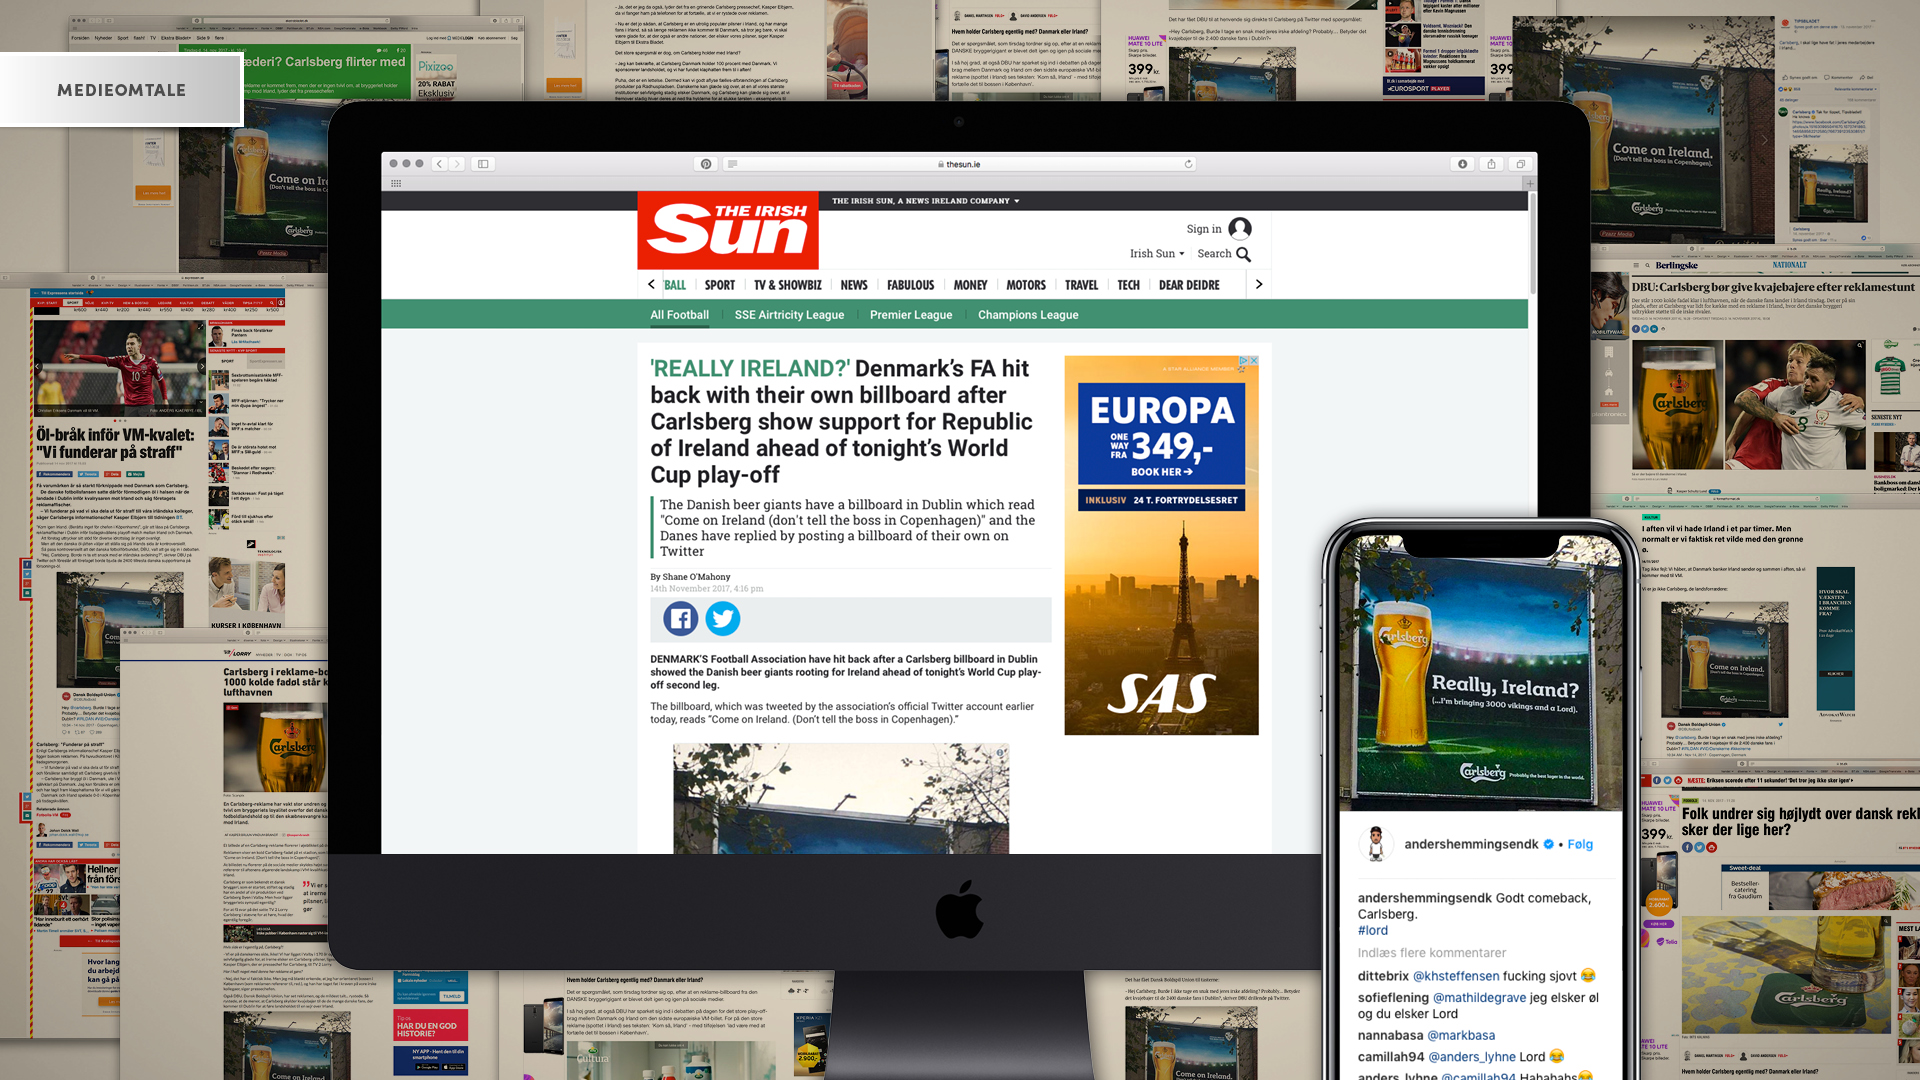Click the AdChoices icon on SAS ad
The height and width of the screenshot is (1080, 1920).
pyautogui.click(x=1244, y=361)
